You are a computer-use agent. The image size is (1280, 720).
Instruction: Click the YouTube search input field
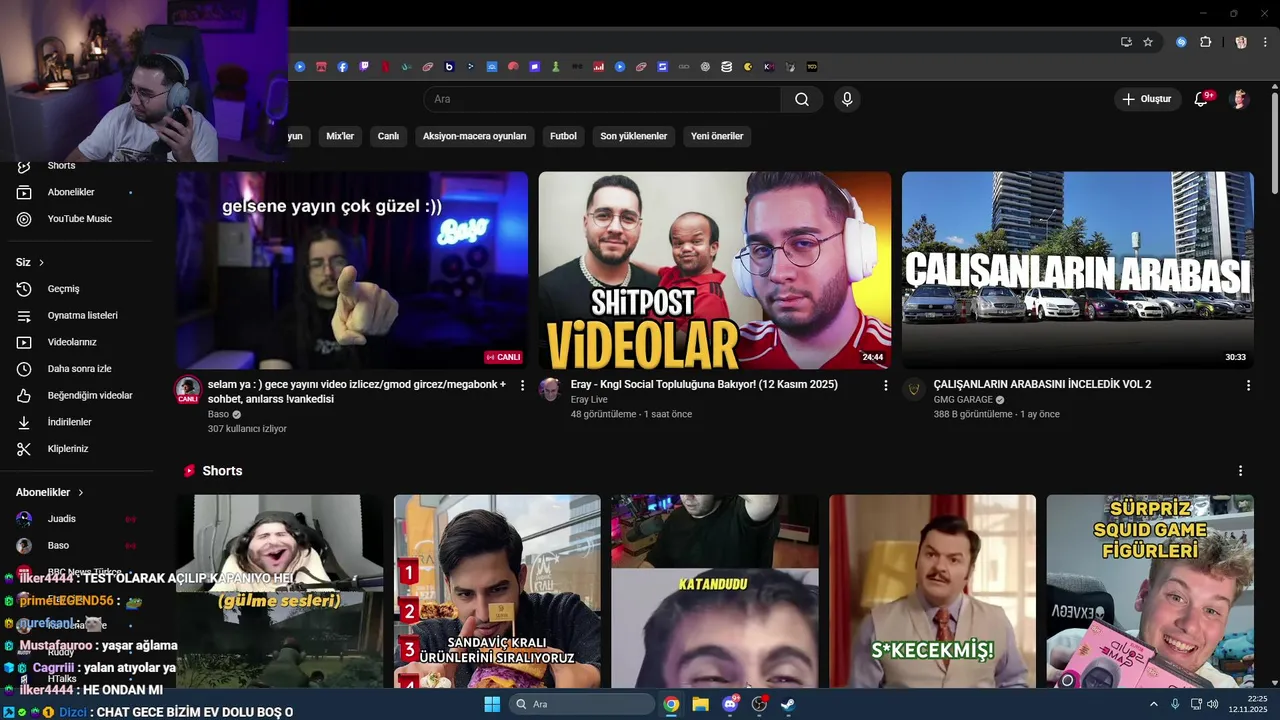(603, 99)
